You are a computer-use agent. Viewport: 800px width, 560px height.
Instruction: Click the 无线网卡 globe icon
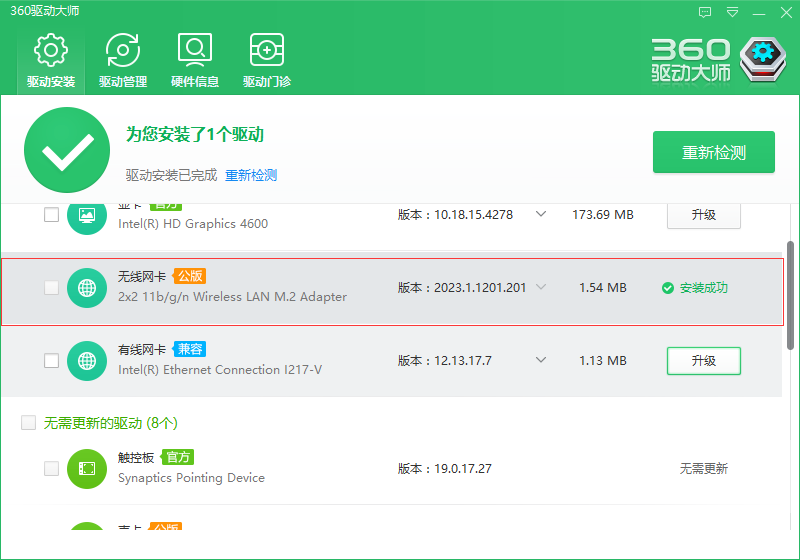[x=87, y=288]
